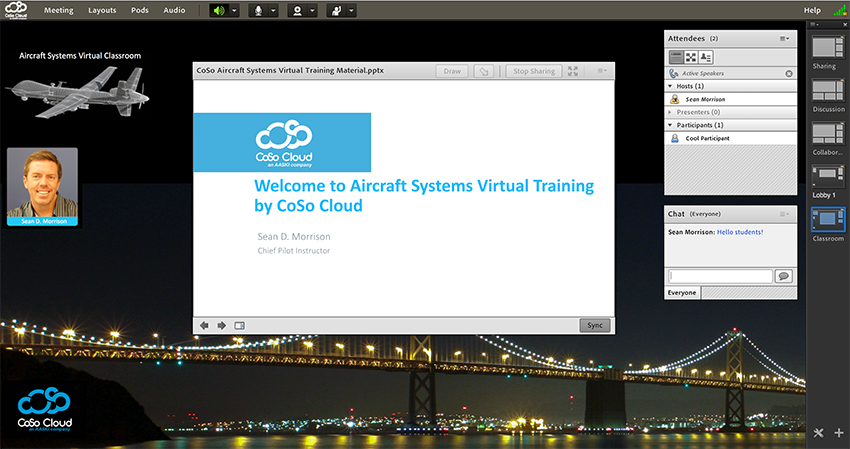Toggle the webcam icon in toolbar

pyautogui.click(x=297, y=10)
